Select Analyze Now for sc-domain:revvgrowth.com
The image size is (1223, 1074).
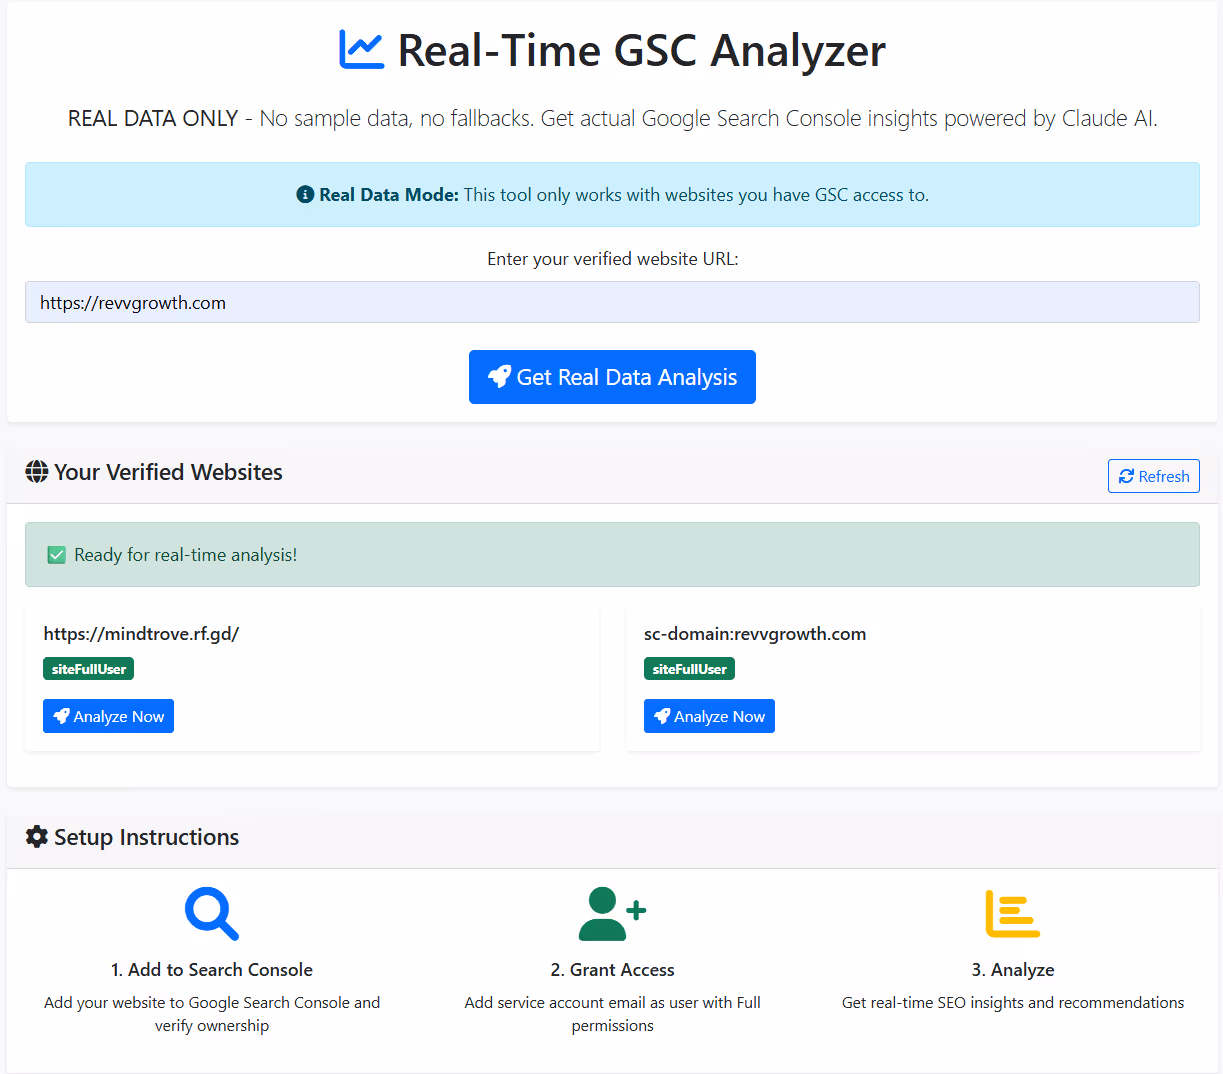709,716
